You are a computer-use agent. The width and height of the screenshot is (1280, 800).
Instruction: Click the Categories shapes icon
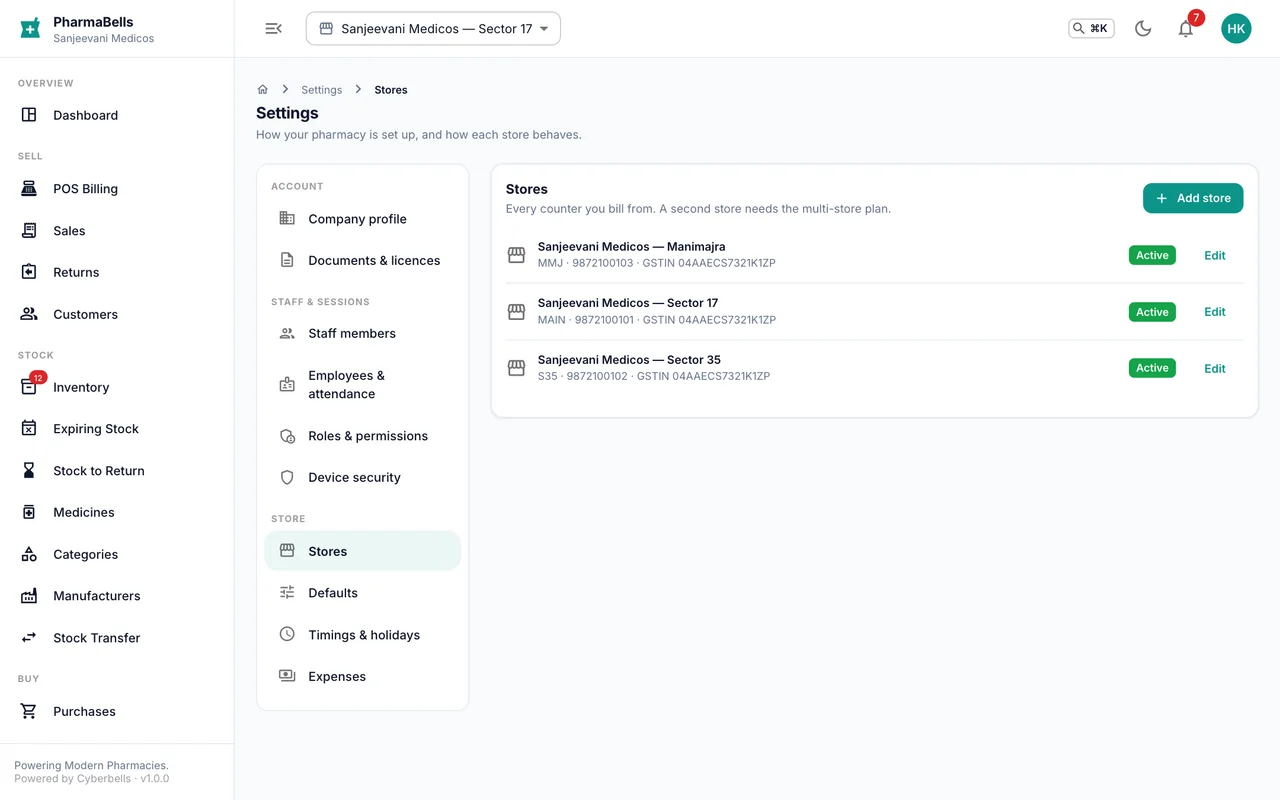[29, 554]
